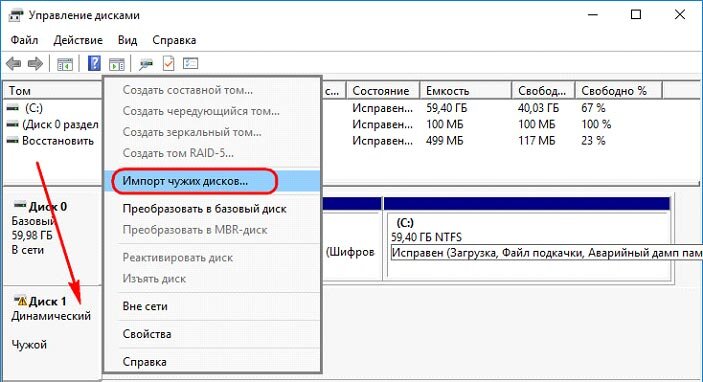Click the Disk Management title bar icon
The height and width of the screenshot is (382, 703).
(15, 15)
